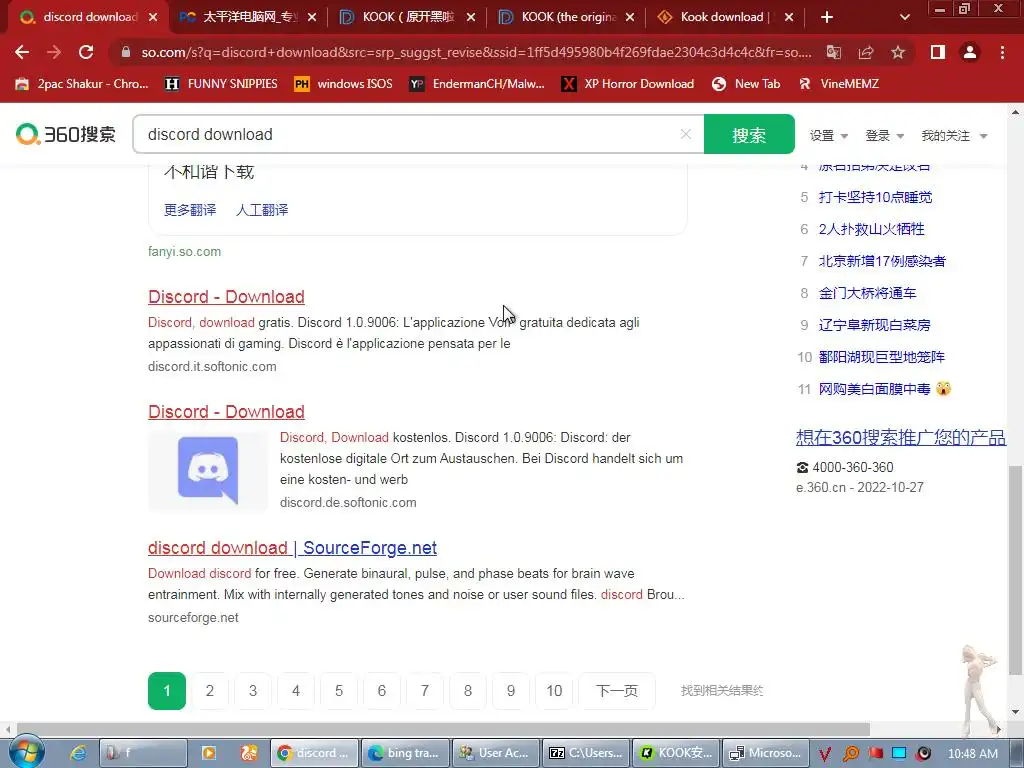Click scrollbar down arrow
The height and width of the screenshot is (768, 1024).
coord(1015,712)
